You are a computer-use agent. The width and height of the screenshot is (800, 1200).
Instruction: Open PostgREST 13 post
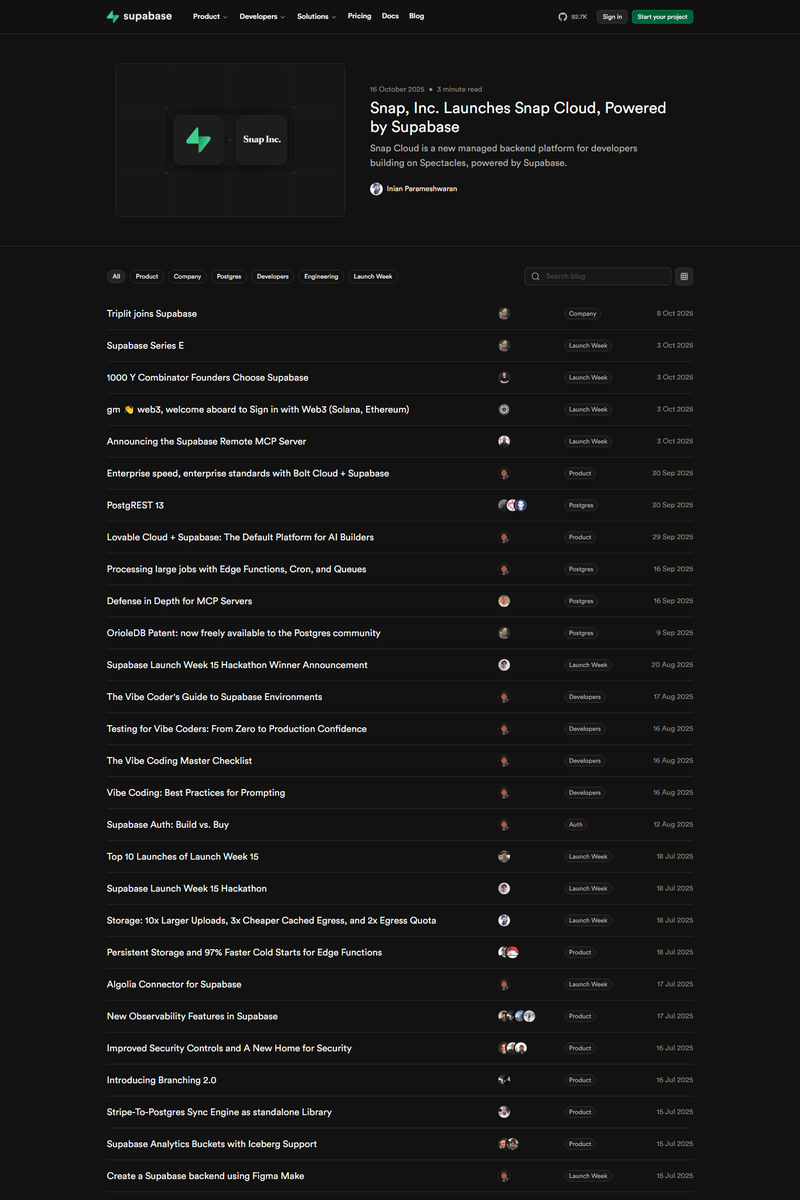coord(135,505)
